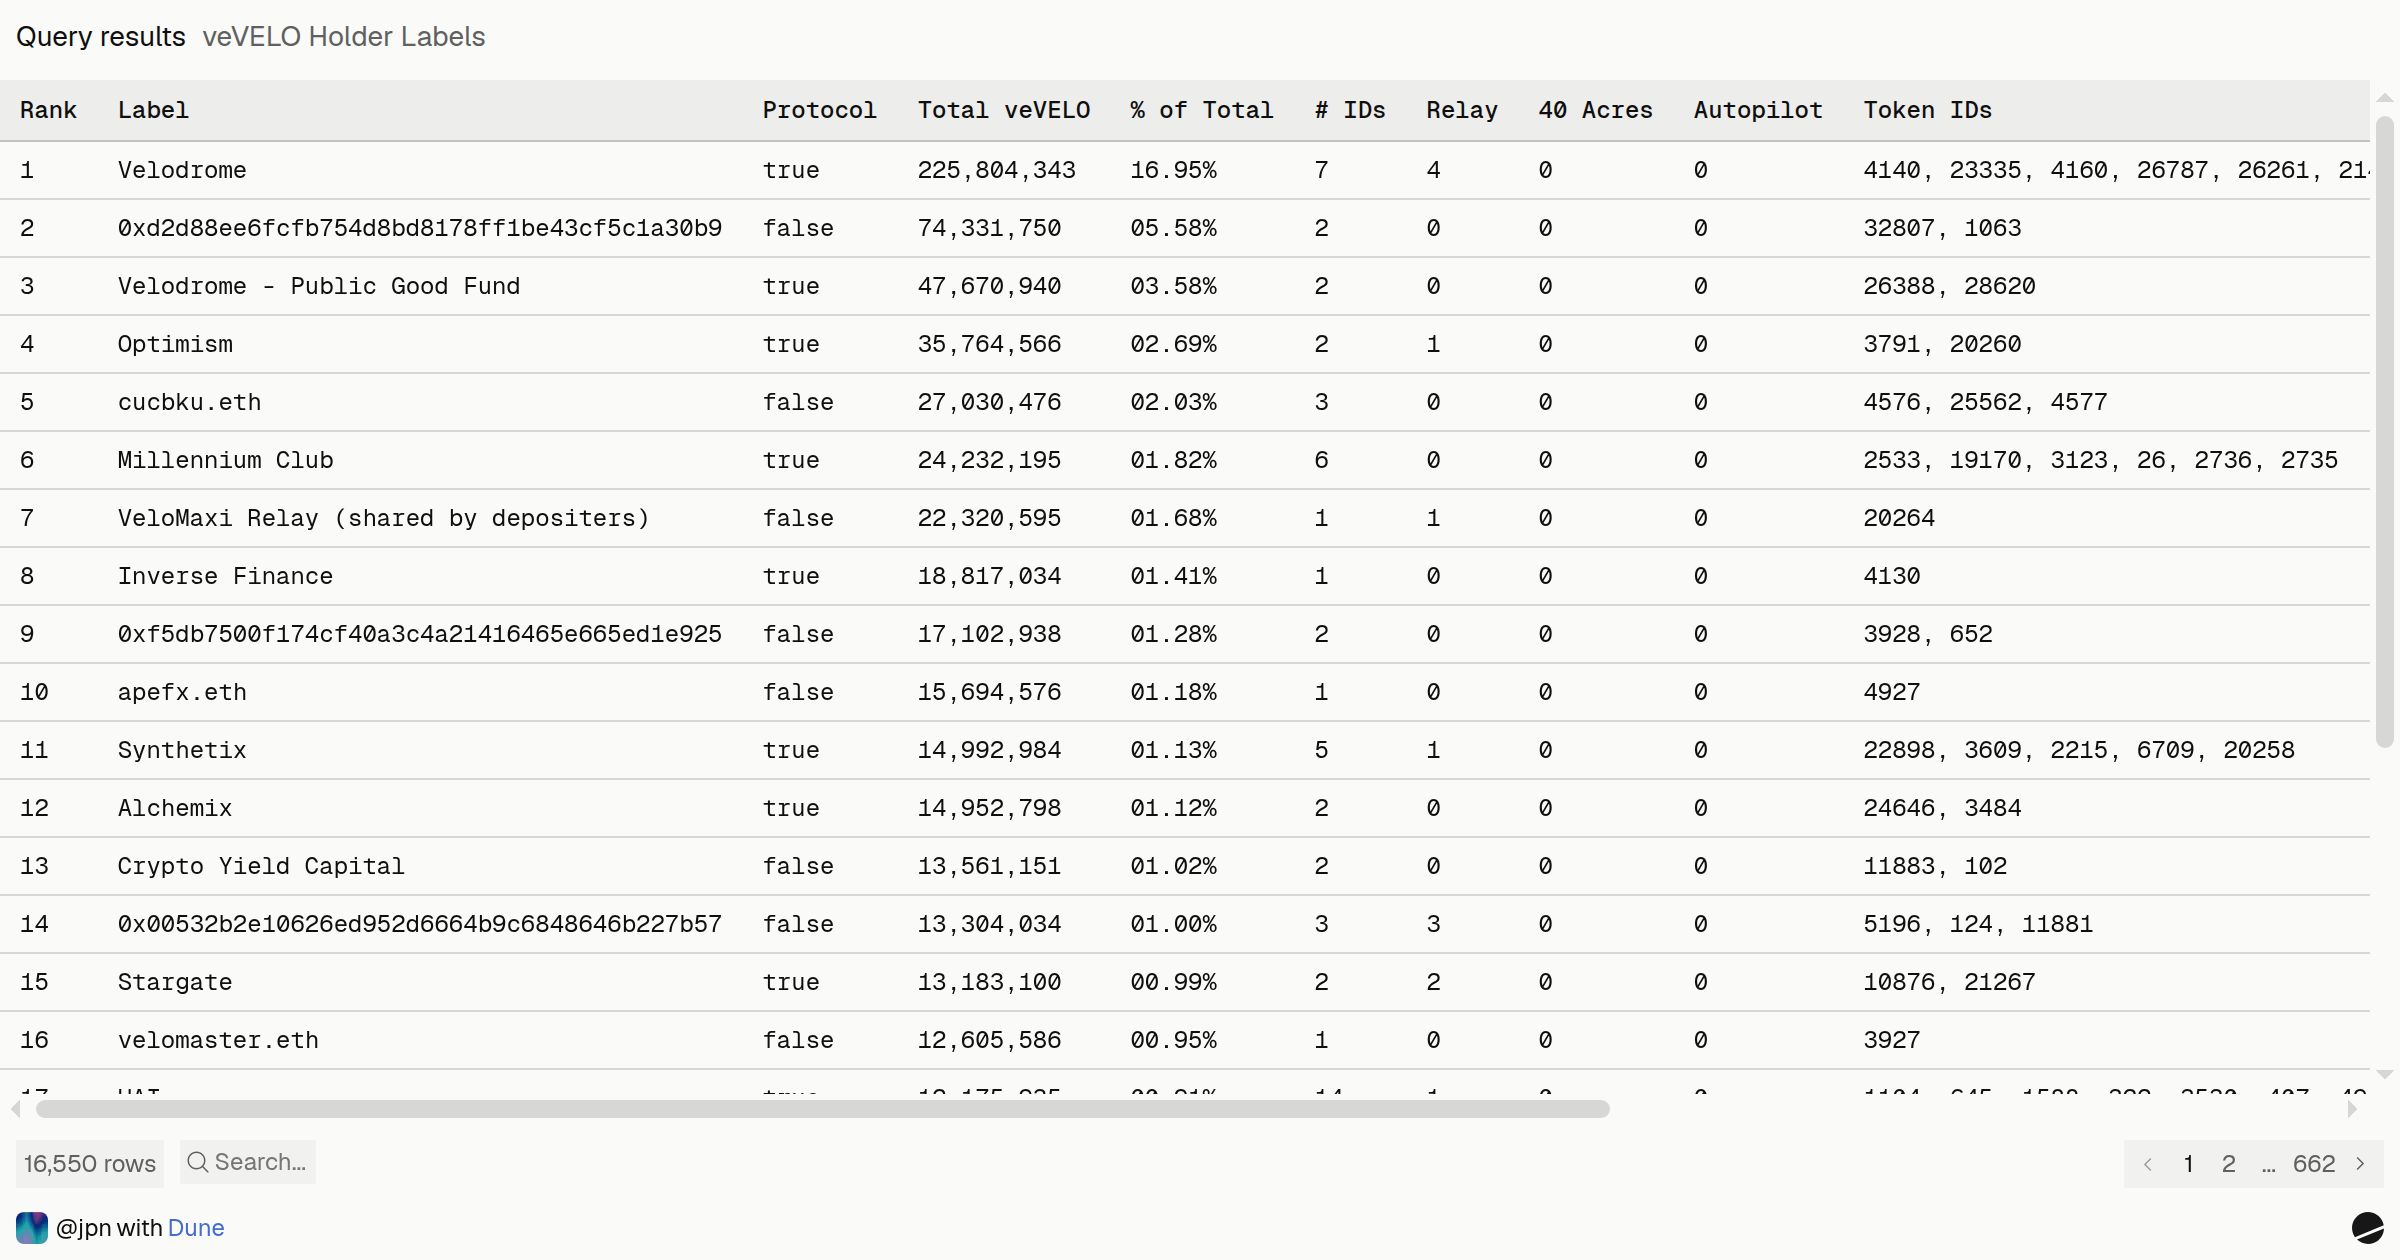This screenshot has width=2400, height=1260.
Task: Select the Millennium Club label cell
Action: [225, 460]
